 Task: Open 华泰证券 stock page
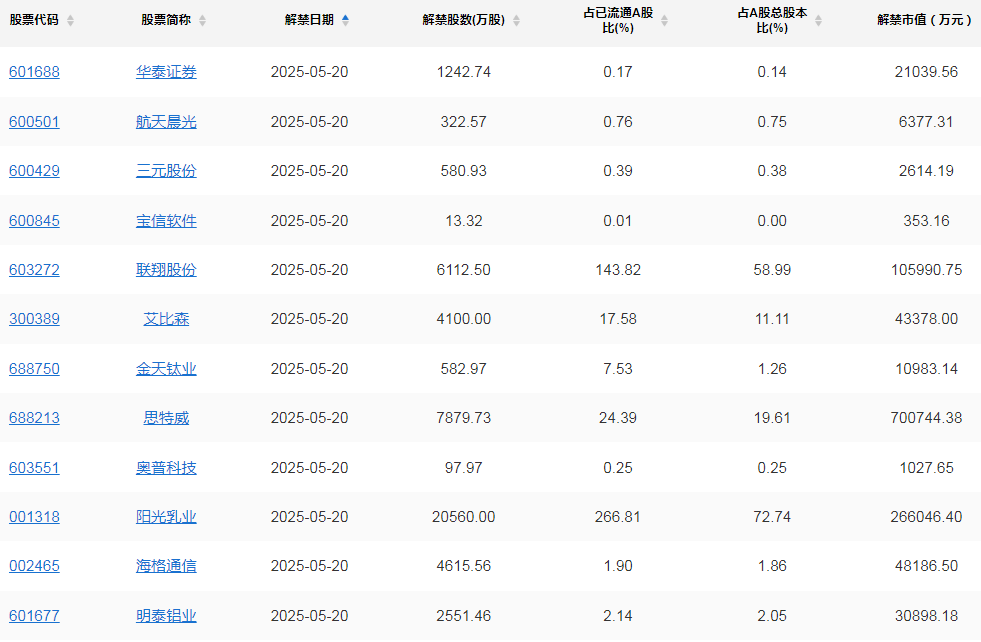coord(166,72)
